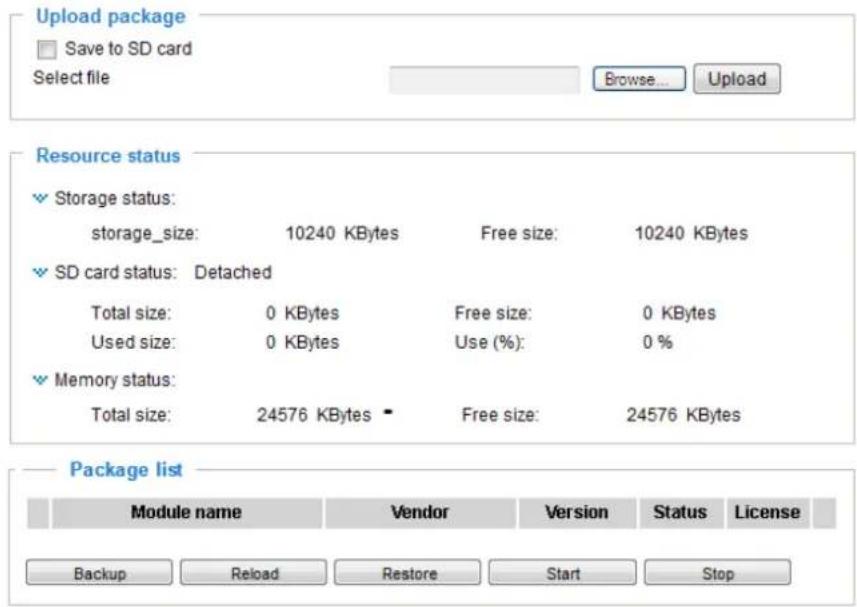The width and height of the screenshot is (857, 607).
Task: Start the selected package
Action: tap(562, 573)
